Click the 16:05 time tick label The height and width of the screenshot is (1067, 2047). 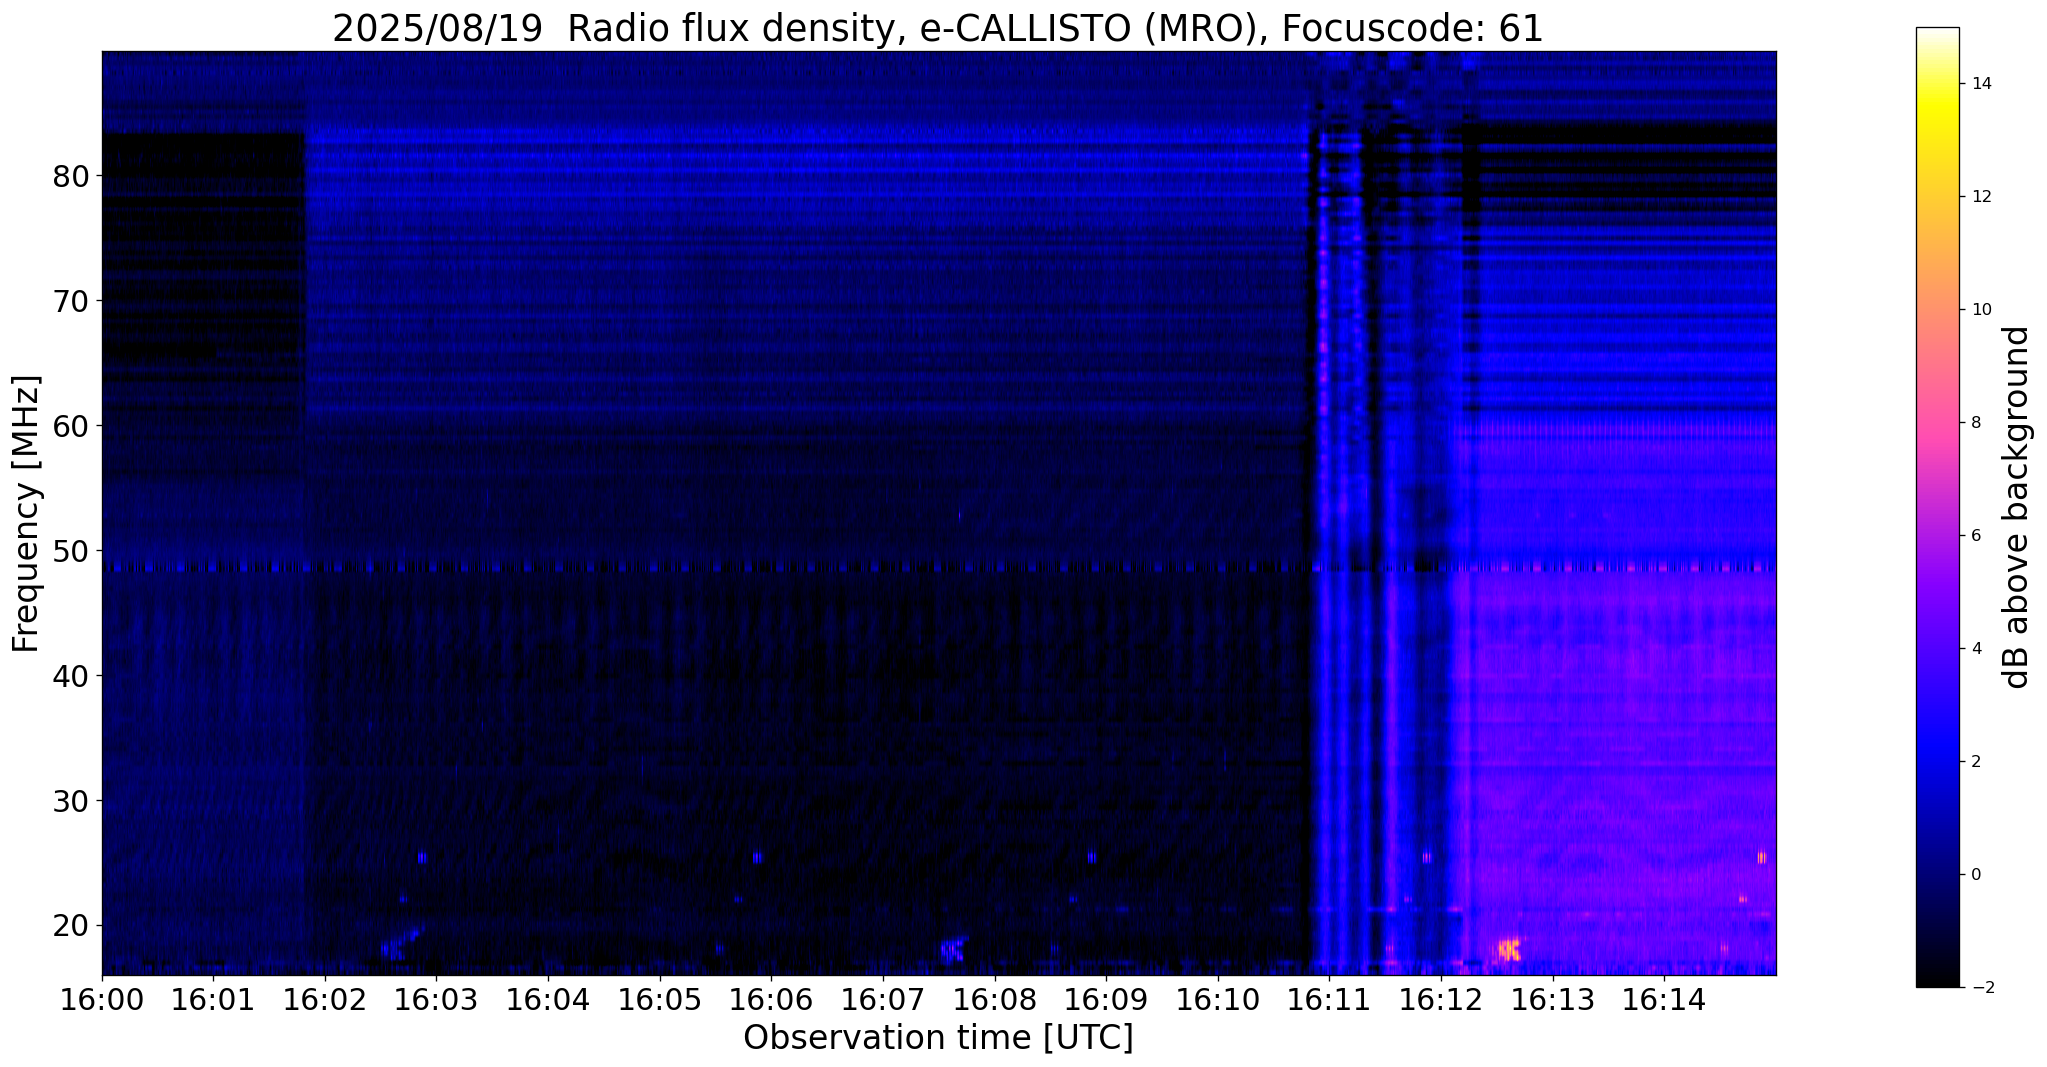[x=660, y=999]
